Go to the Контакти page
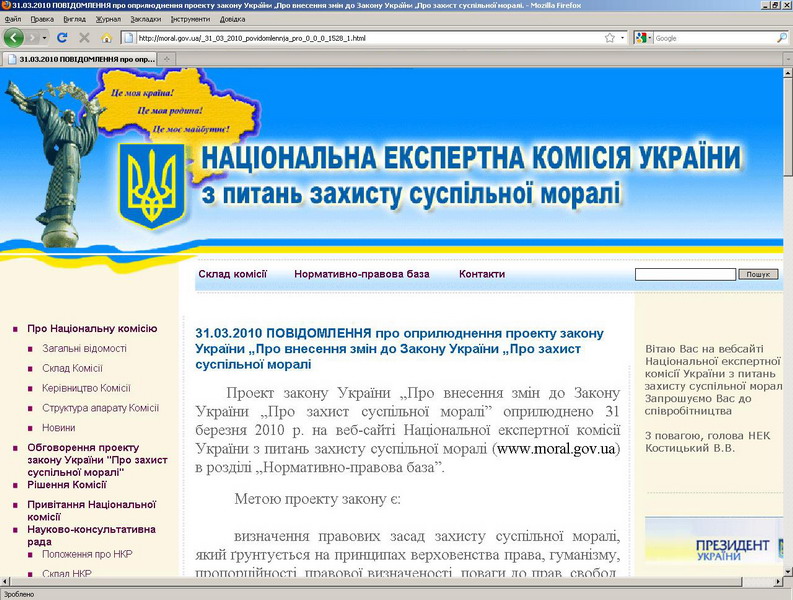The image size is (793, 600). click(x=481, y=274)
